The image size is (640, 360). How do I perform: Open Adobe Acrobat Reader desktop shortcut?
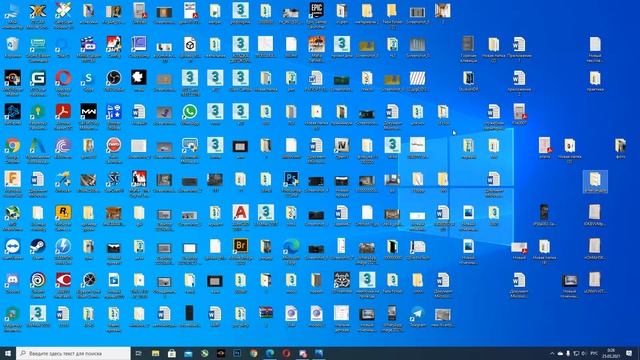(63, 111)
